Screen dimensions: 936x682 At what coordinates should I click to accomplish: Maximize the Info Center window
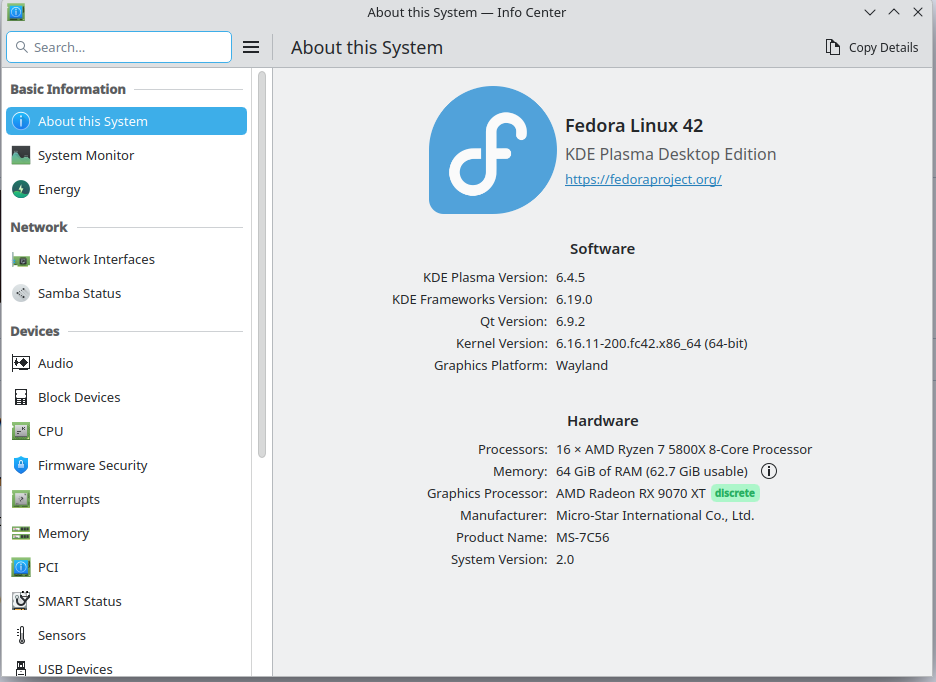point(894,12)
